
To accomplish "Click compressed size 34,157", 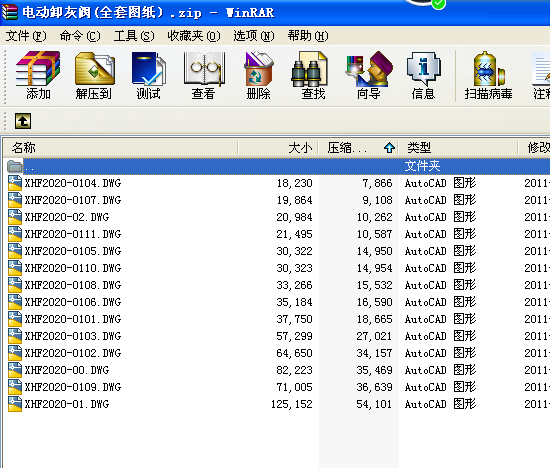I will click(374, 353).
